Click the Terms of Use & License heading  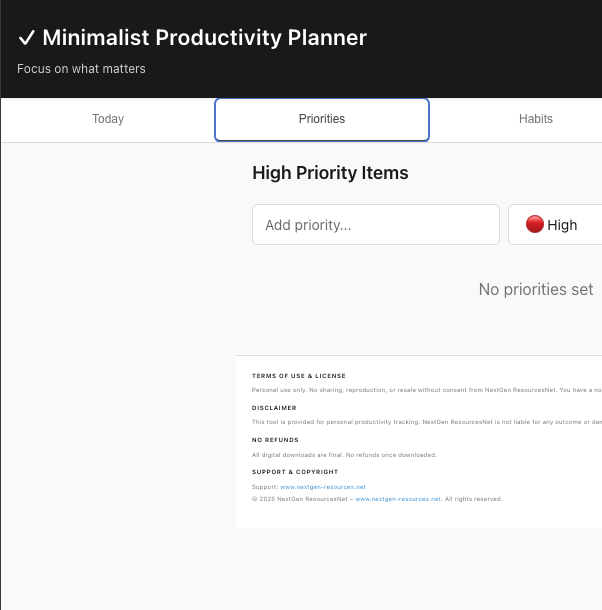pyautogui.click(x=299, y=376)
